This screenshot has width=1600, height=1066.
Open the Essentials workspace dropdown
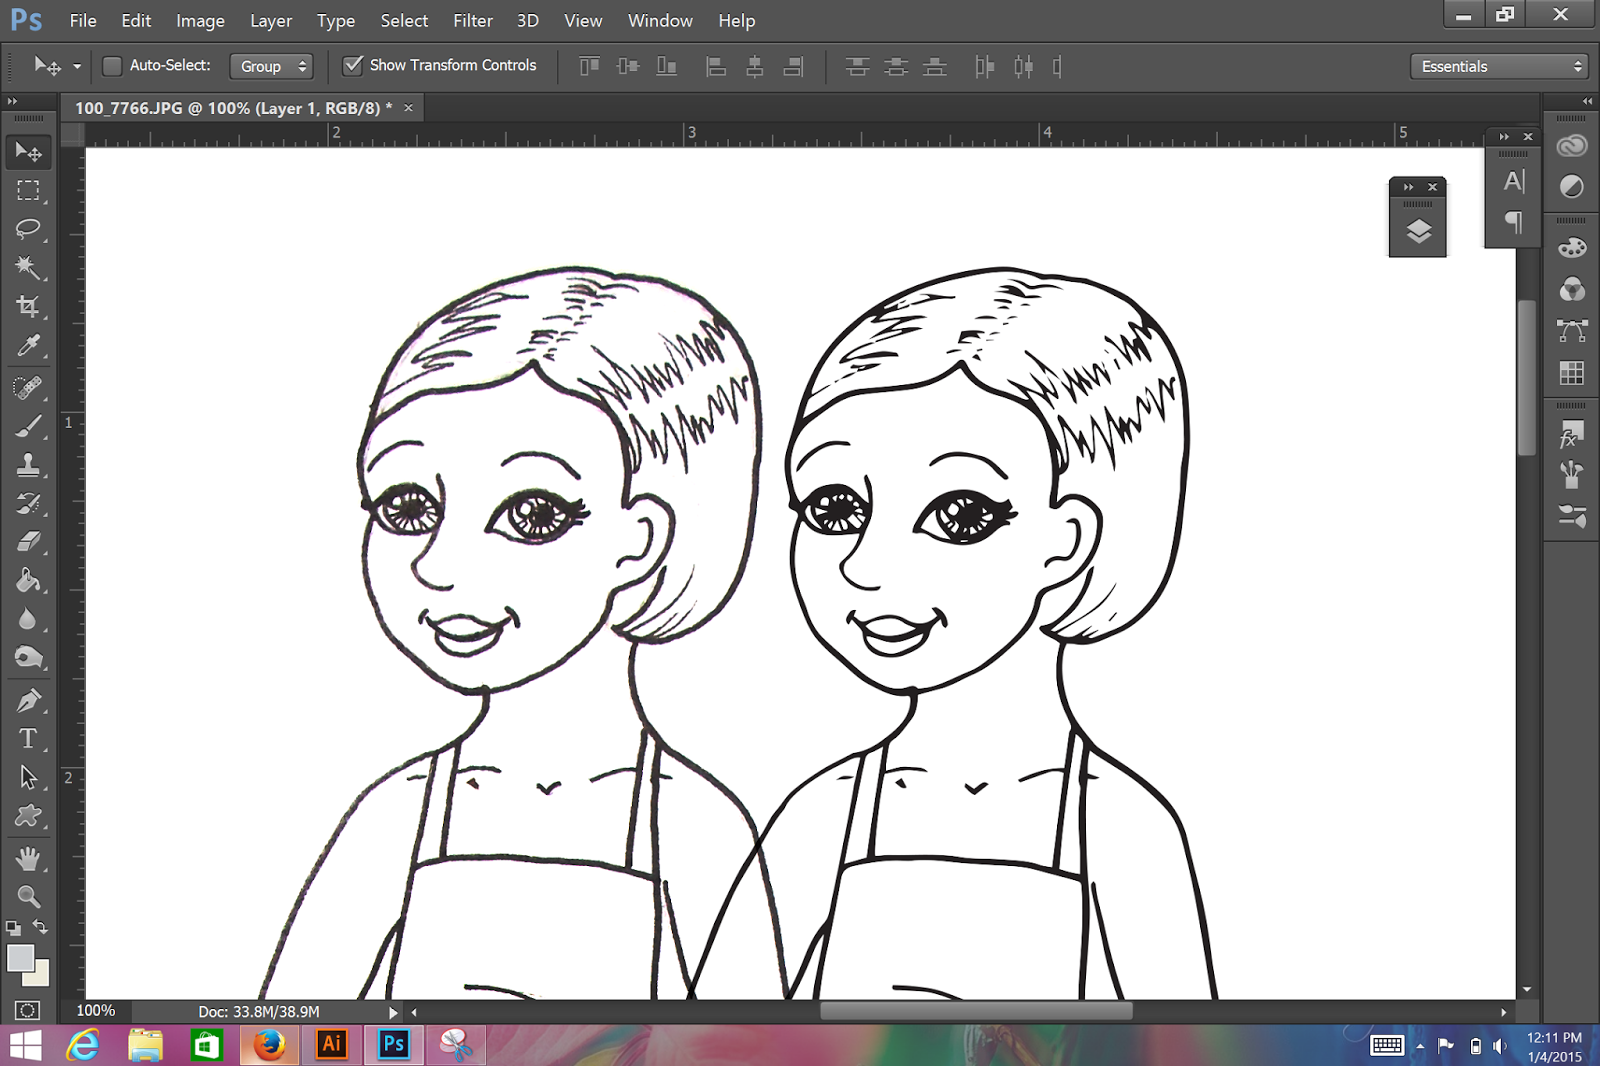(1501, 66)
